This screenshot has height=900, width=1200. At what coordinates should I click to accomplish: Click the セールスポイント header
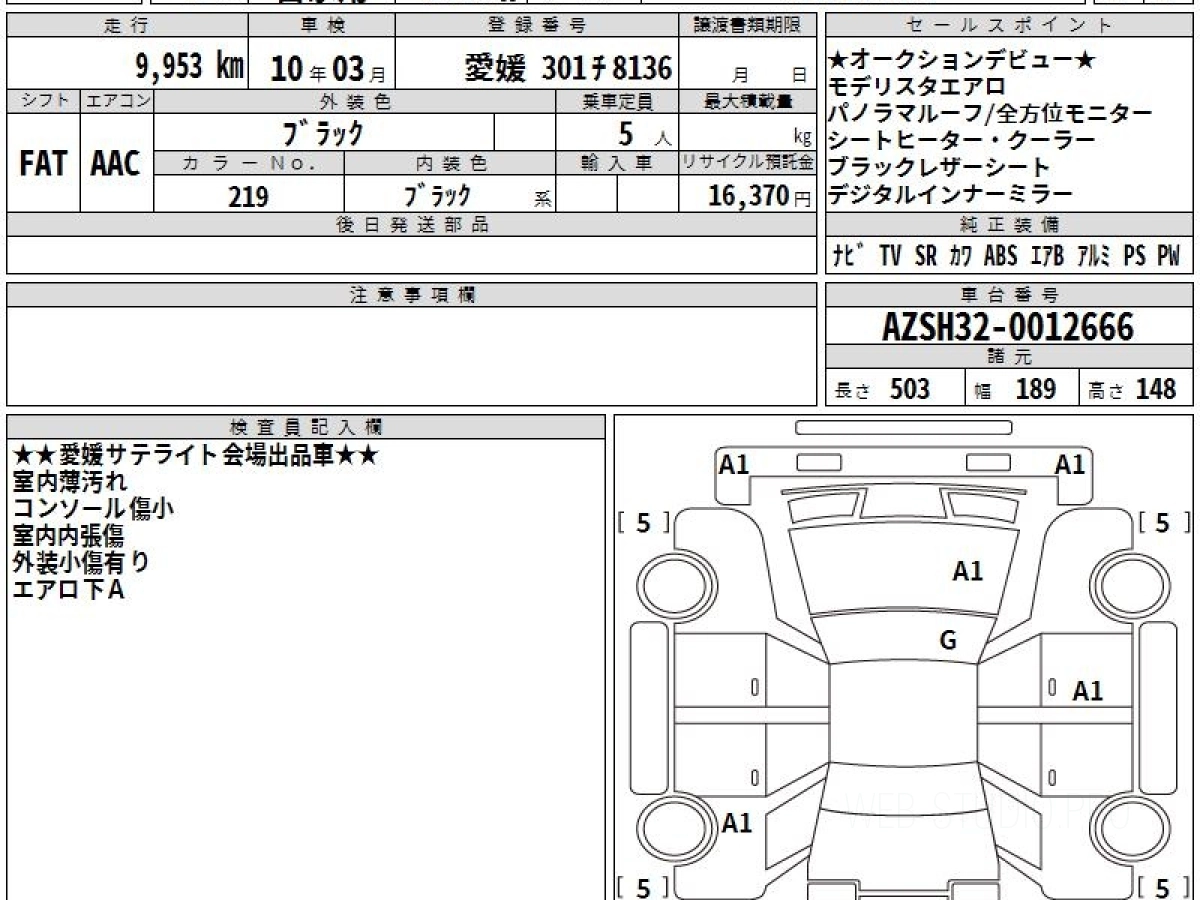(x=1009, y=26)
